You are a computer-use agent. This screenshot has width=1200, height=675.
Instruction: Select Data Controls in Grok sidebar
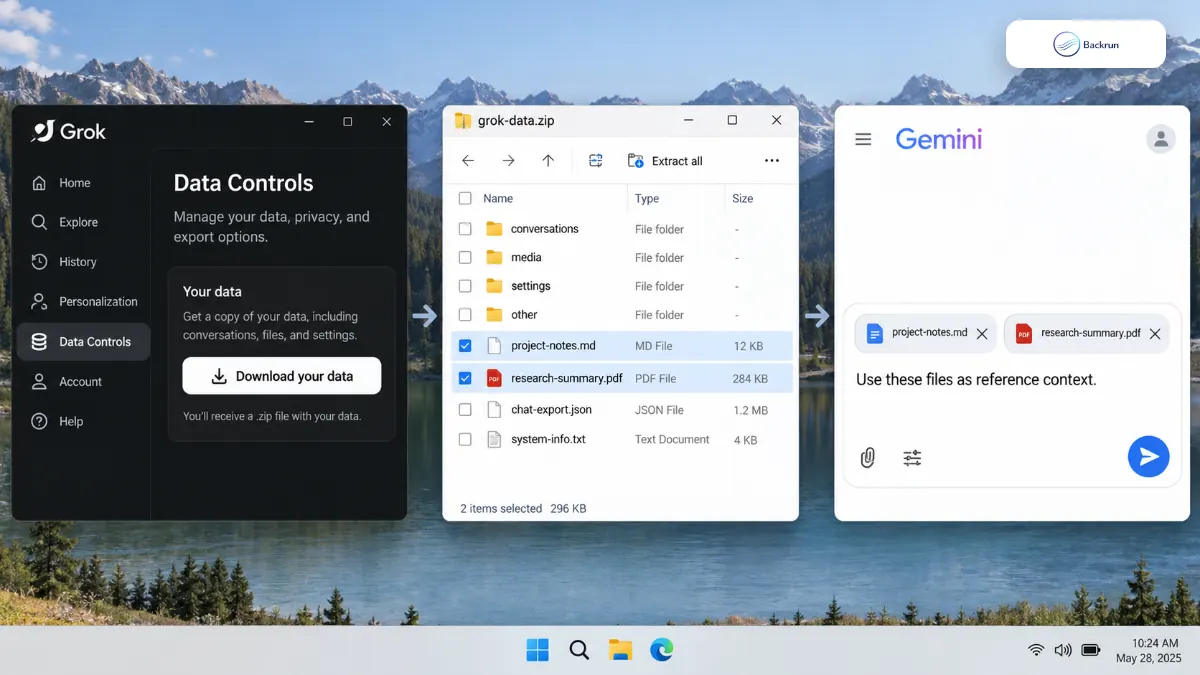click(83, 341)
